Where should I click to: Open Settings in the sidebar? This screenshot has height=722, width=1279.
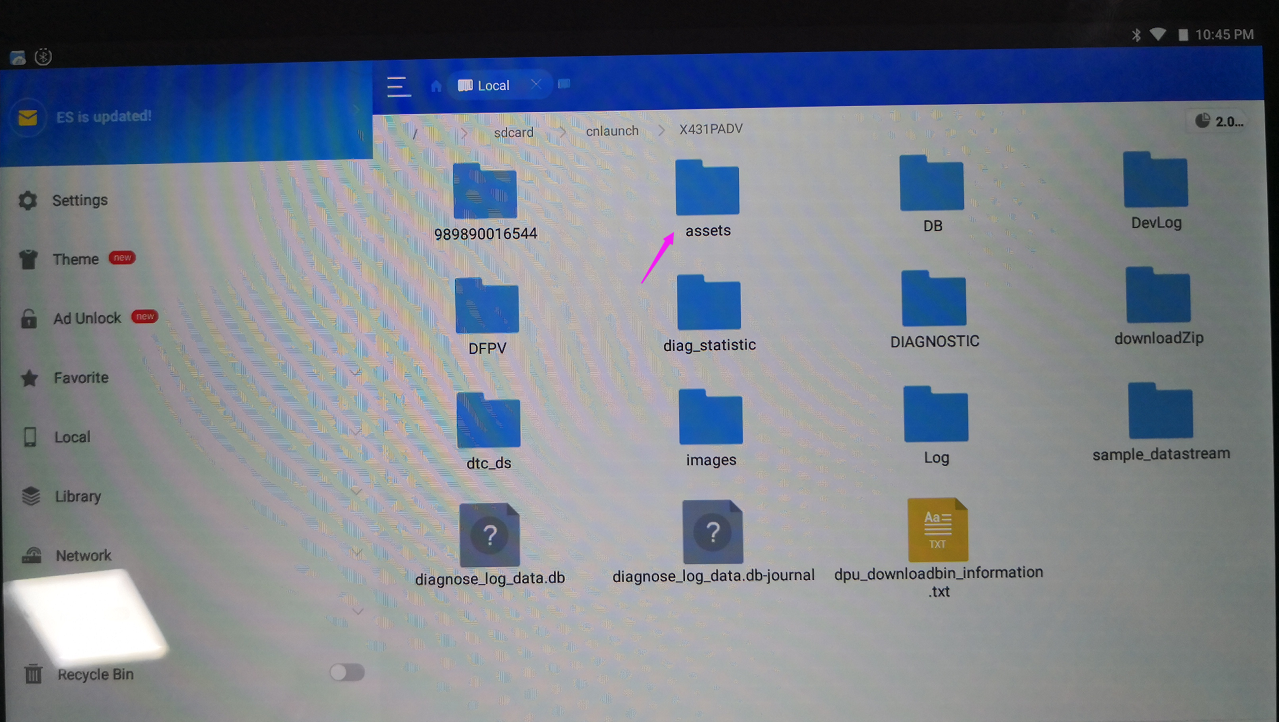(79, 200)
